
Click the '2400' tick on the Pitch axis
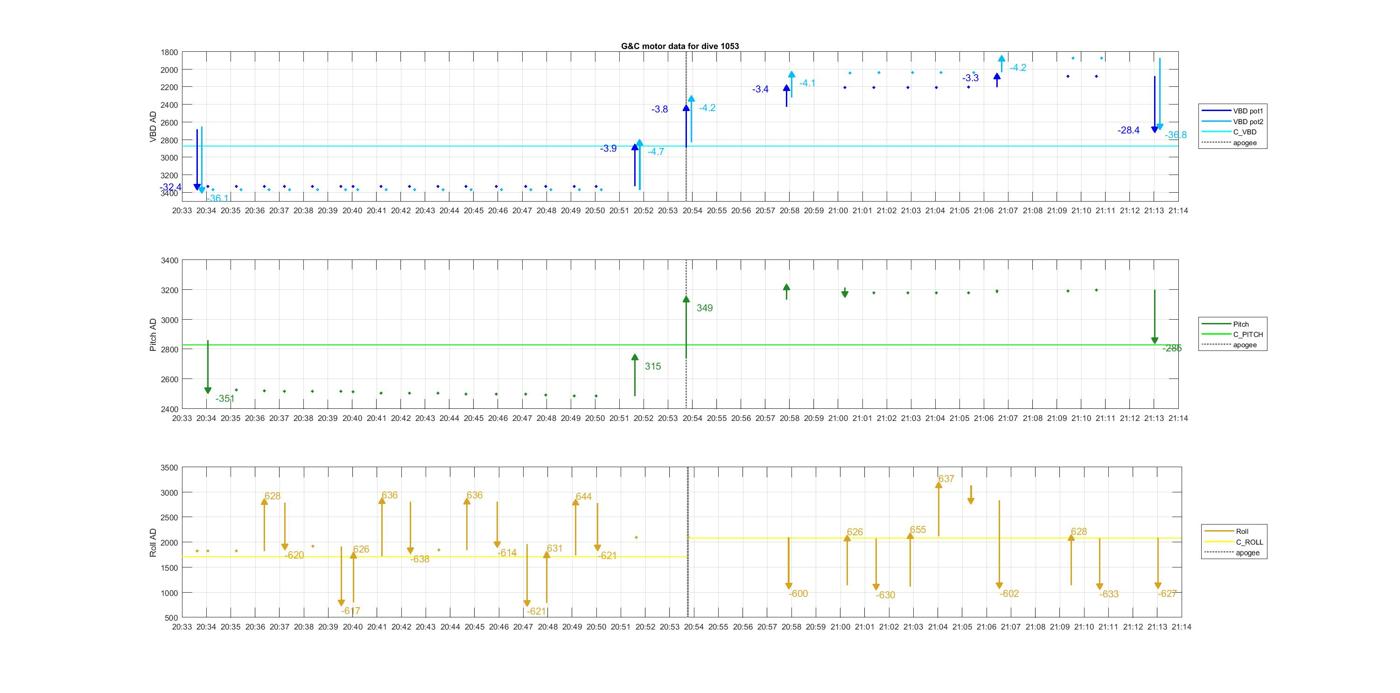[169, 409]
